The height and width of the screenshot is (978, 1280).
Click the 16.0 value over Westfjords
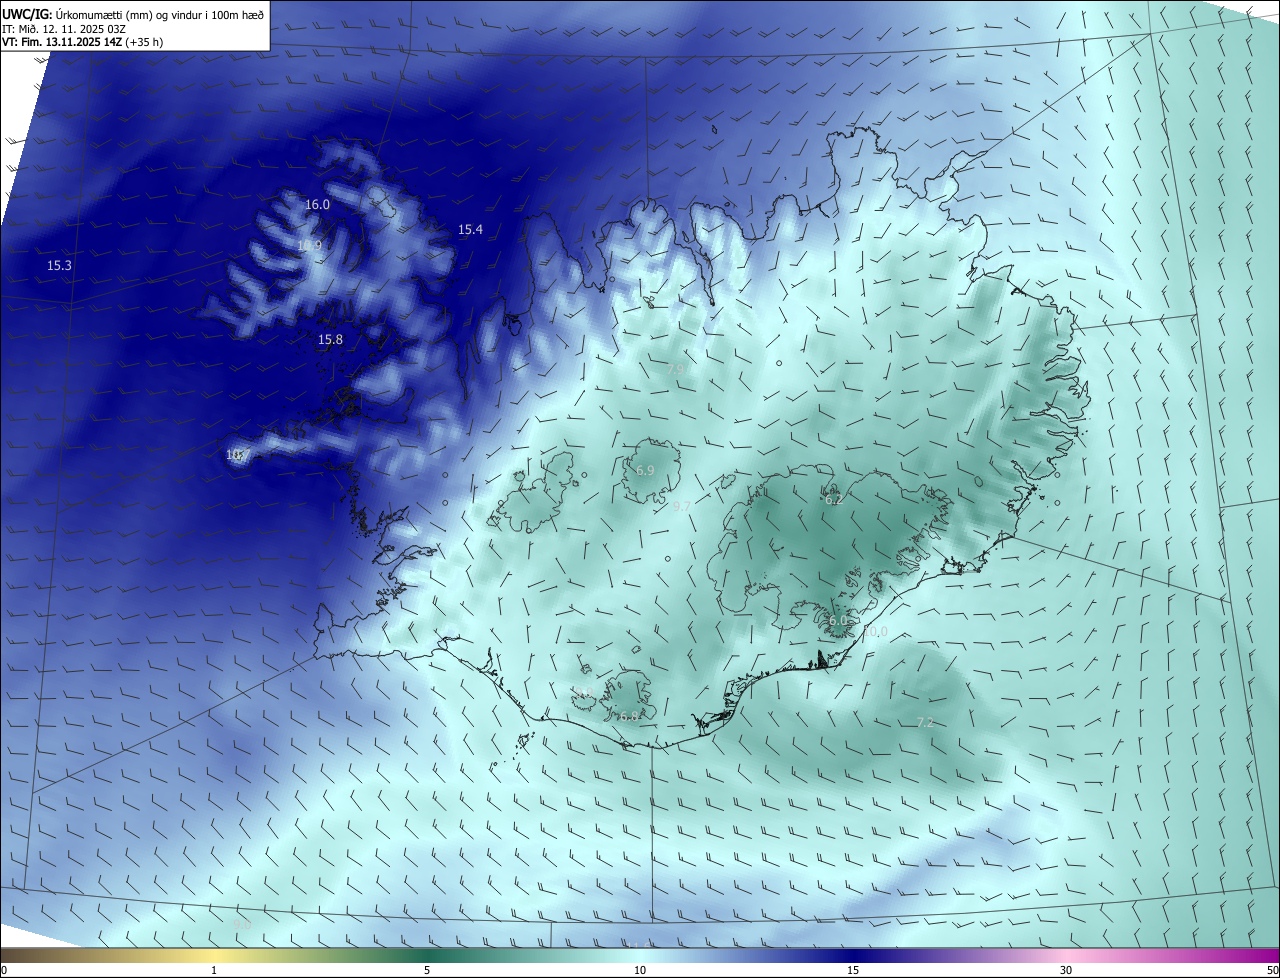[317, 204]
